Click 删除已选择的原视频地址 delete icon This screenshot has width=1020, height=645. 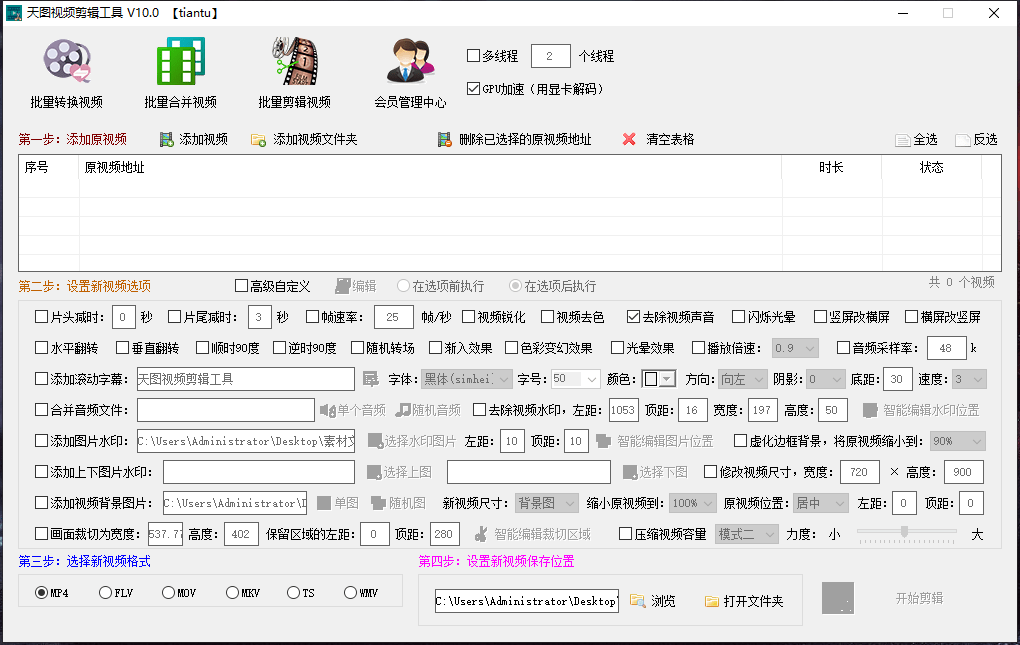pos(444,139)
